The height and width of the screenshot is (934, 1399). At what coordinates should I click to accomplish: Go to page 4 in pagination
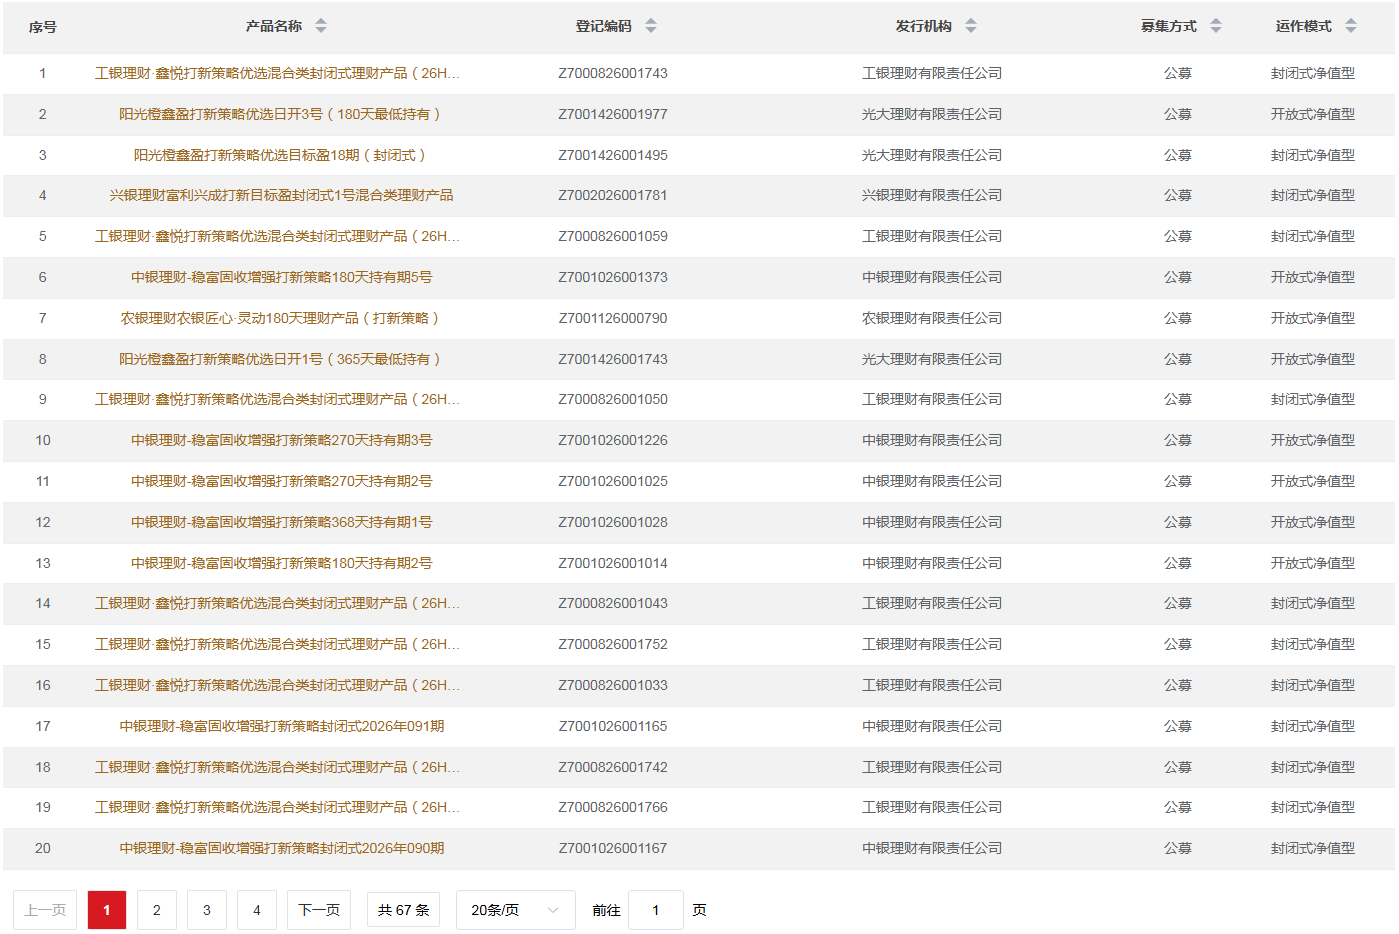coord(257,910)
